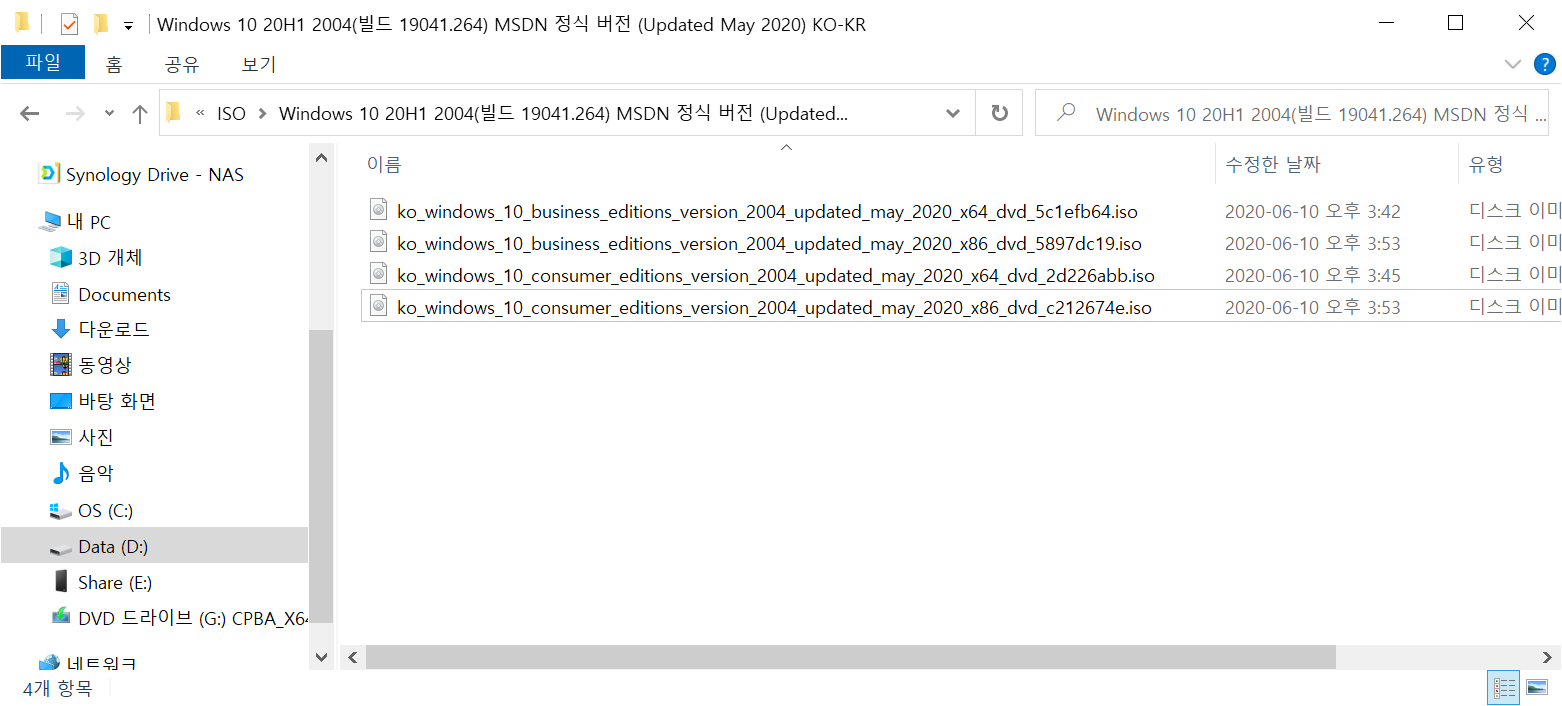
Task: Go back with the back arrow
Action: (x=29, y=113)
